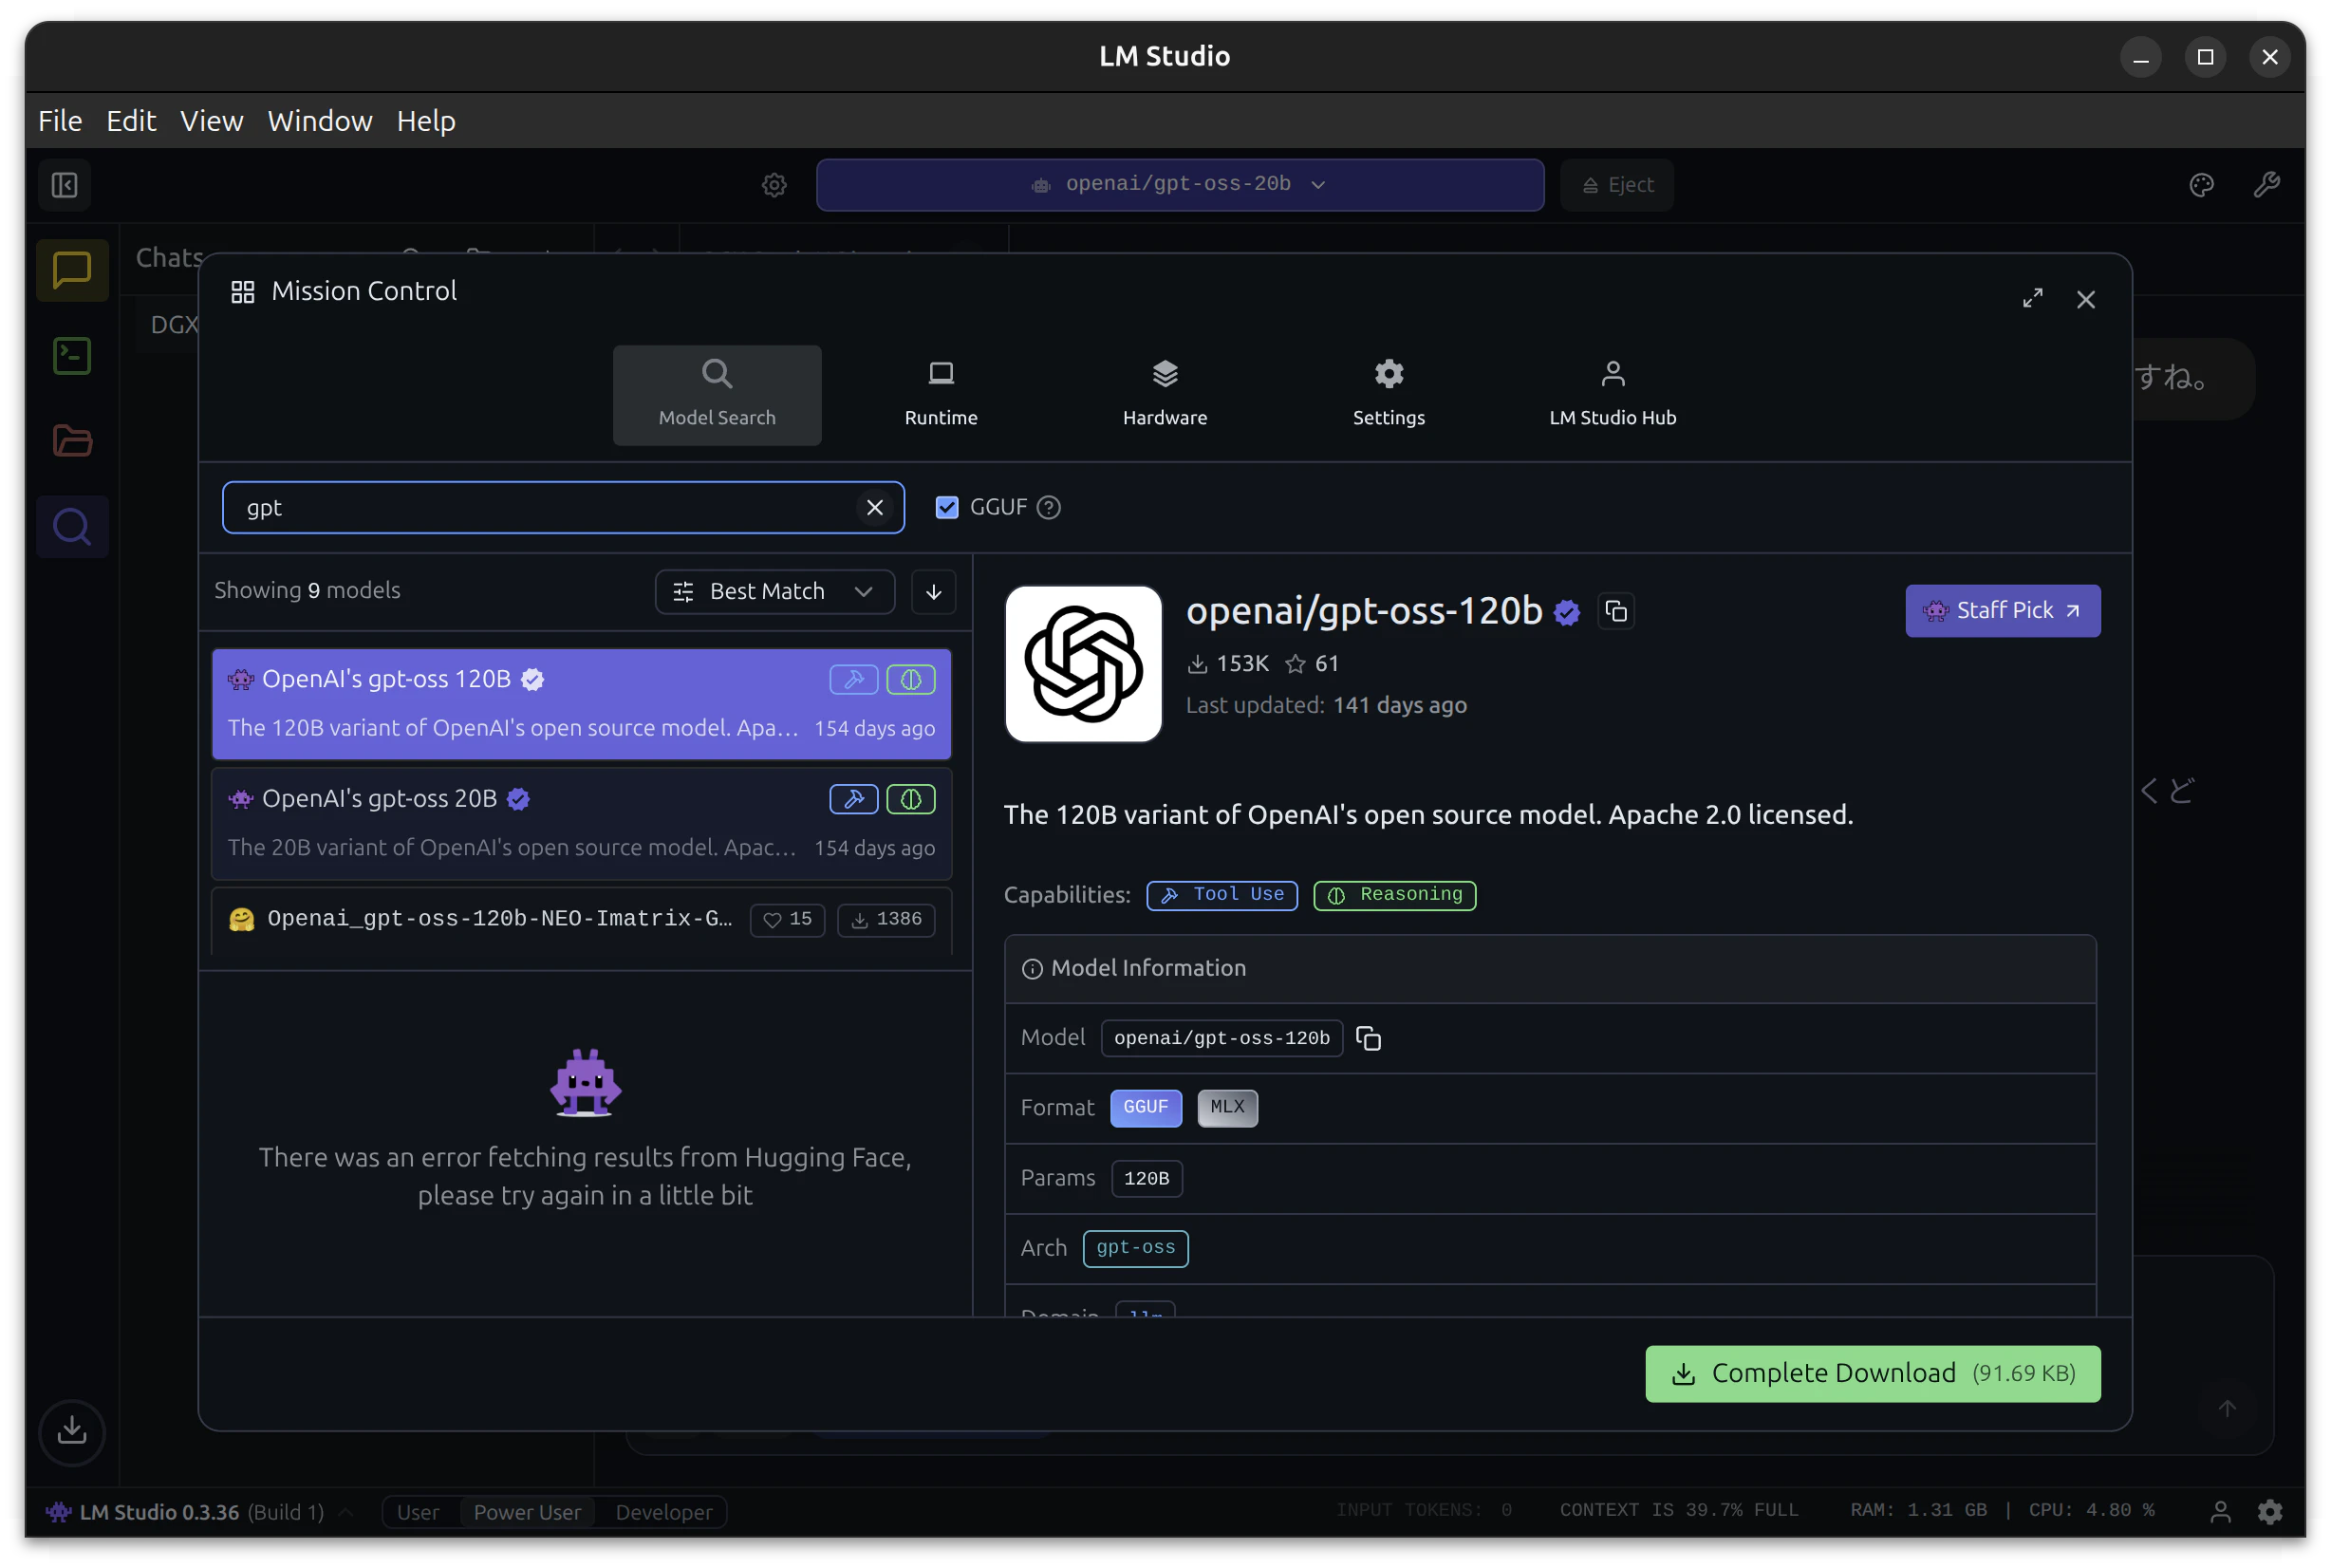Switch to User mode
The height and width of the screenshot is (1568, 2331).
pyautogui.click(x=418, y=1512)
